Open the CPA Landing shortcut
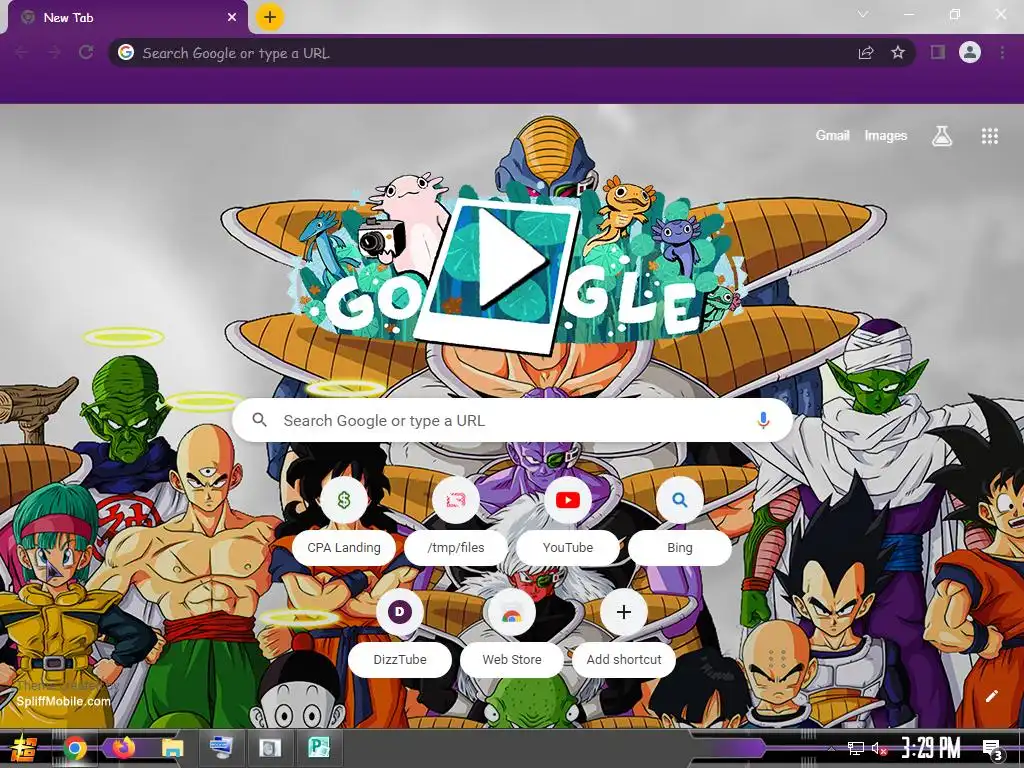This screenshot has height=768, width=1024. [344, 520]
